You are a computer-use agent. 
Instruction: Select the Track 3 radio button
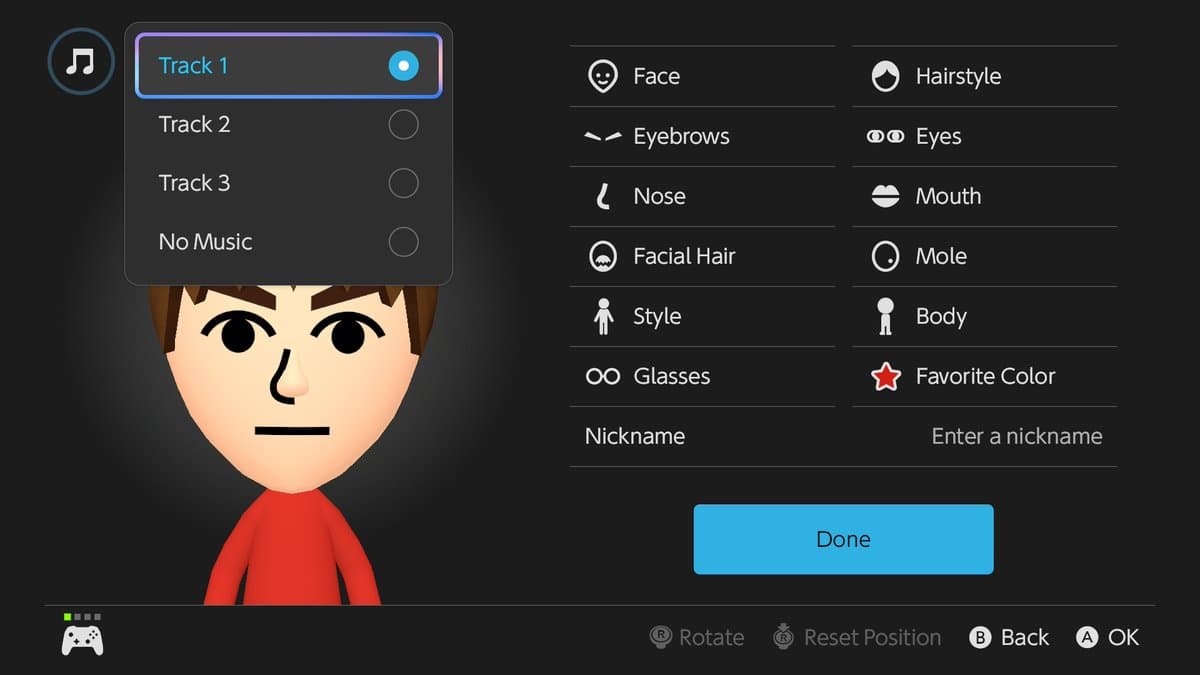click(x=403, y=183)
